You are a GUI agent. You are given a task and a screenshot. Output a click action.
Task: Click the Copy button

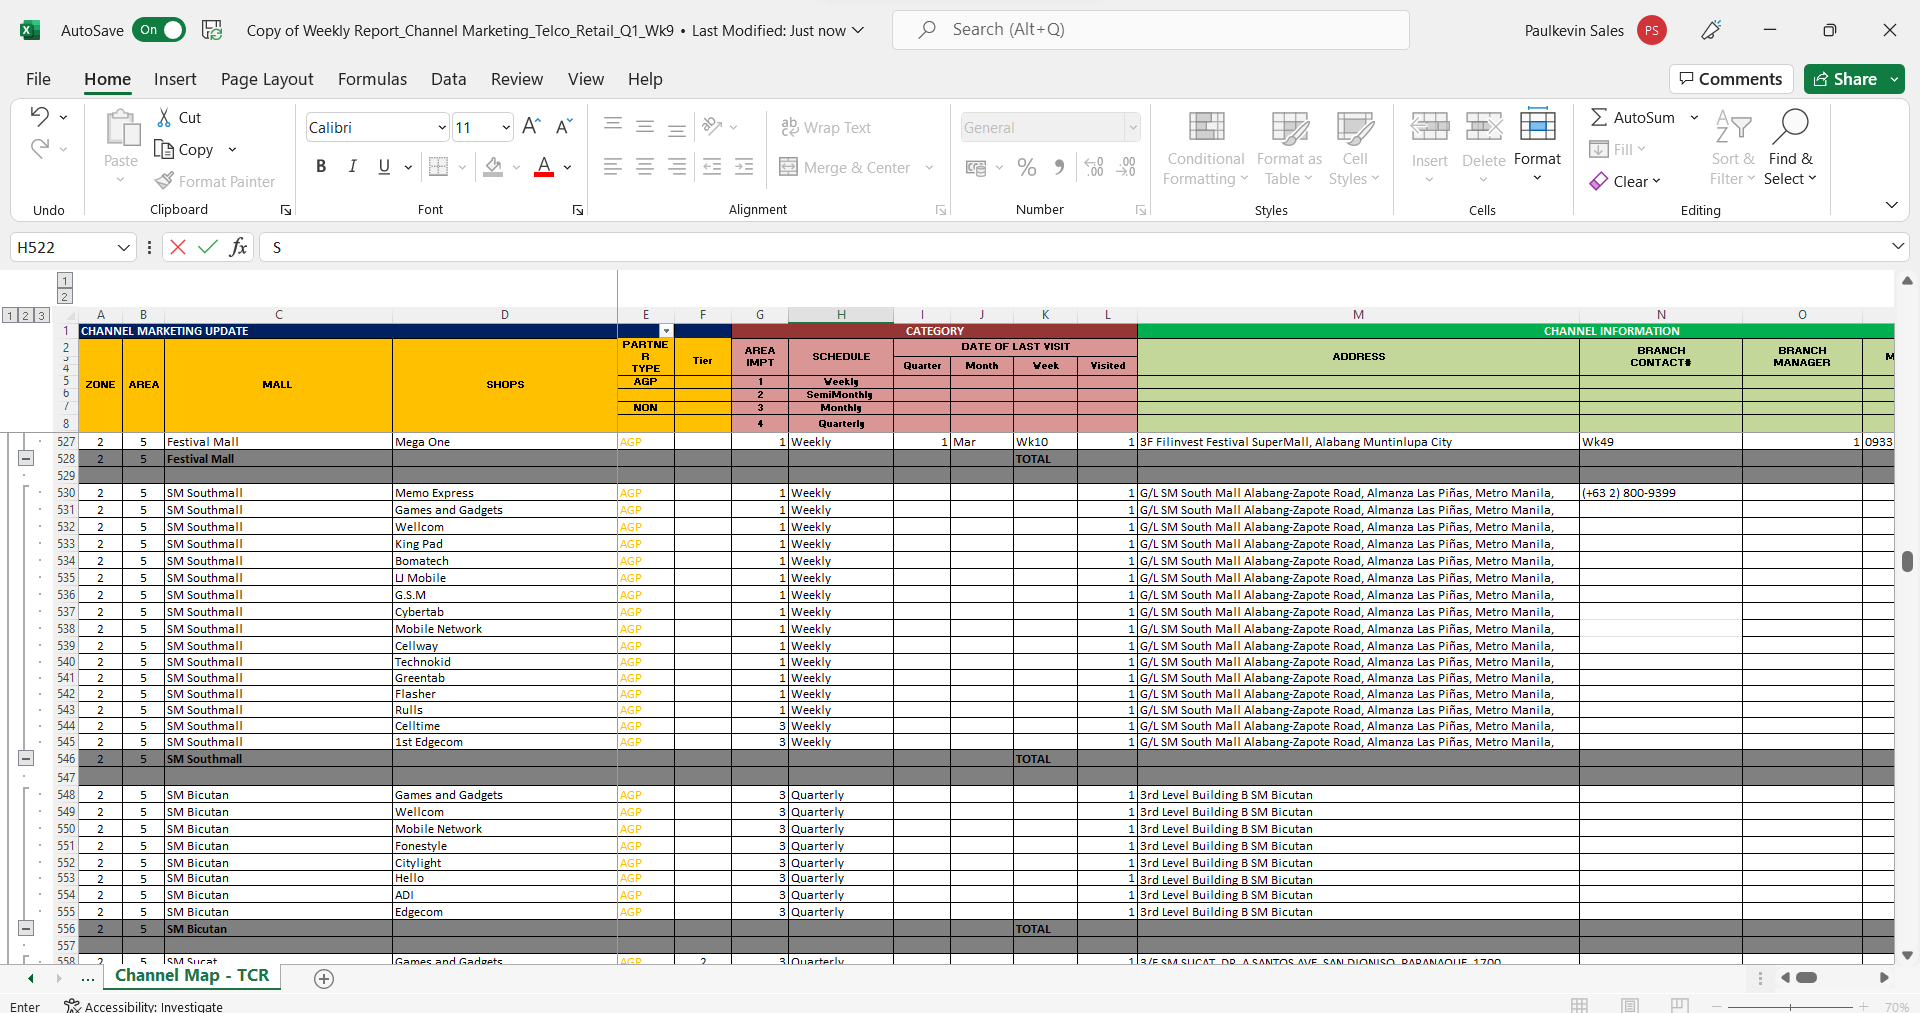184,149
